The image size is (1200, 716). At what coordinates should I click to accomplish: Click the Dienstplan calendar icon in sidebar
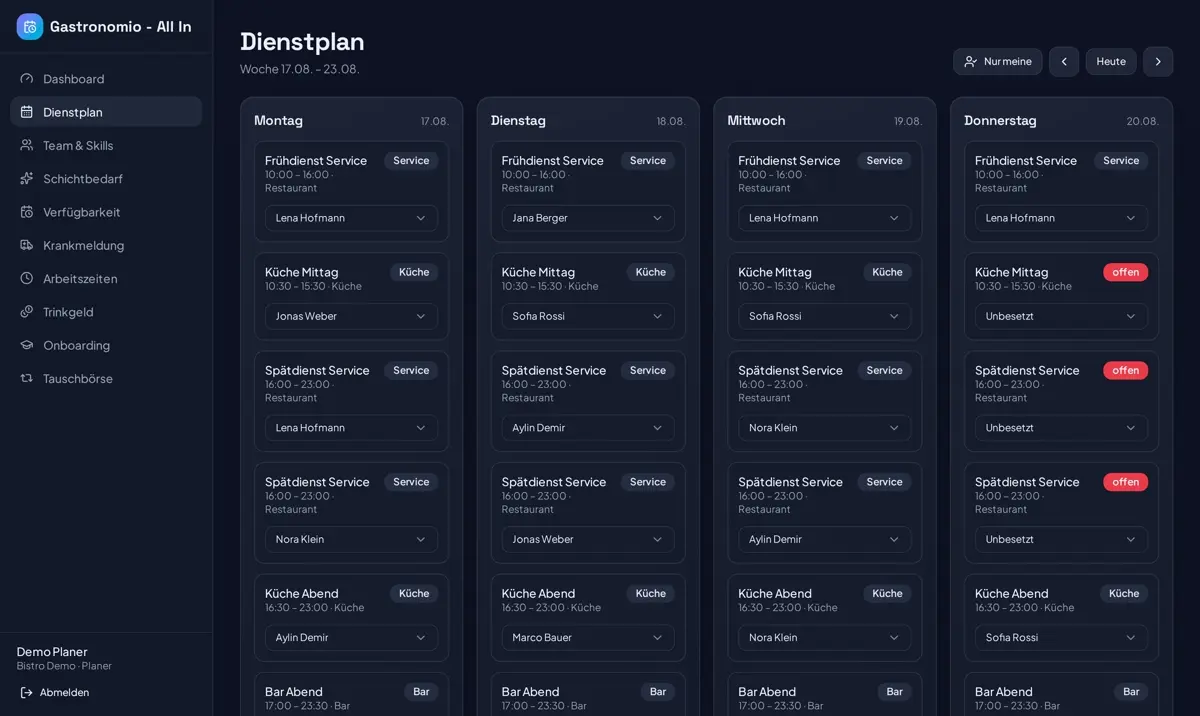click(x=27, y=112)
